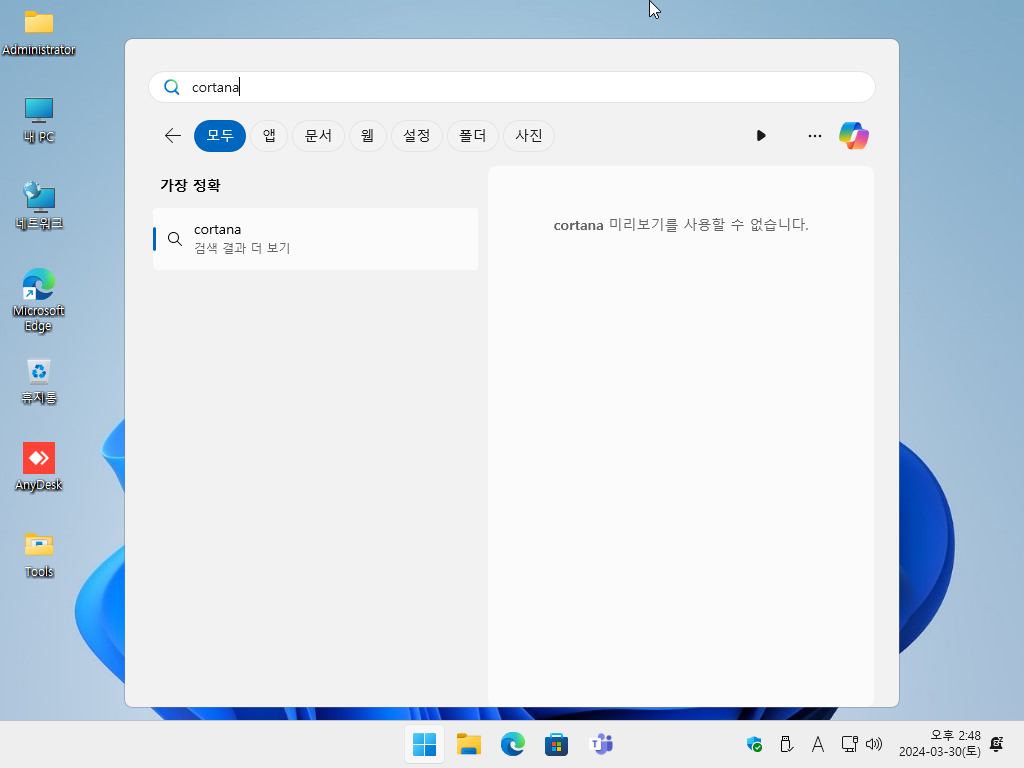Open Teams from the taskbar
This screenshot has width=1024, height=768.
click(601, 744)
